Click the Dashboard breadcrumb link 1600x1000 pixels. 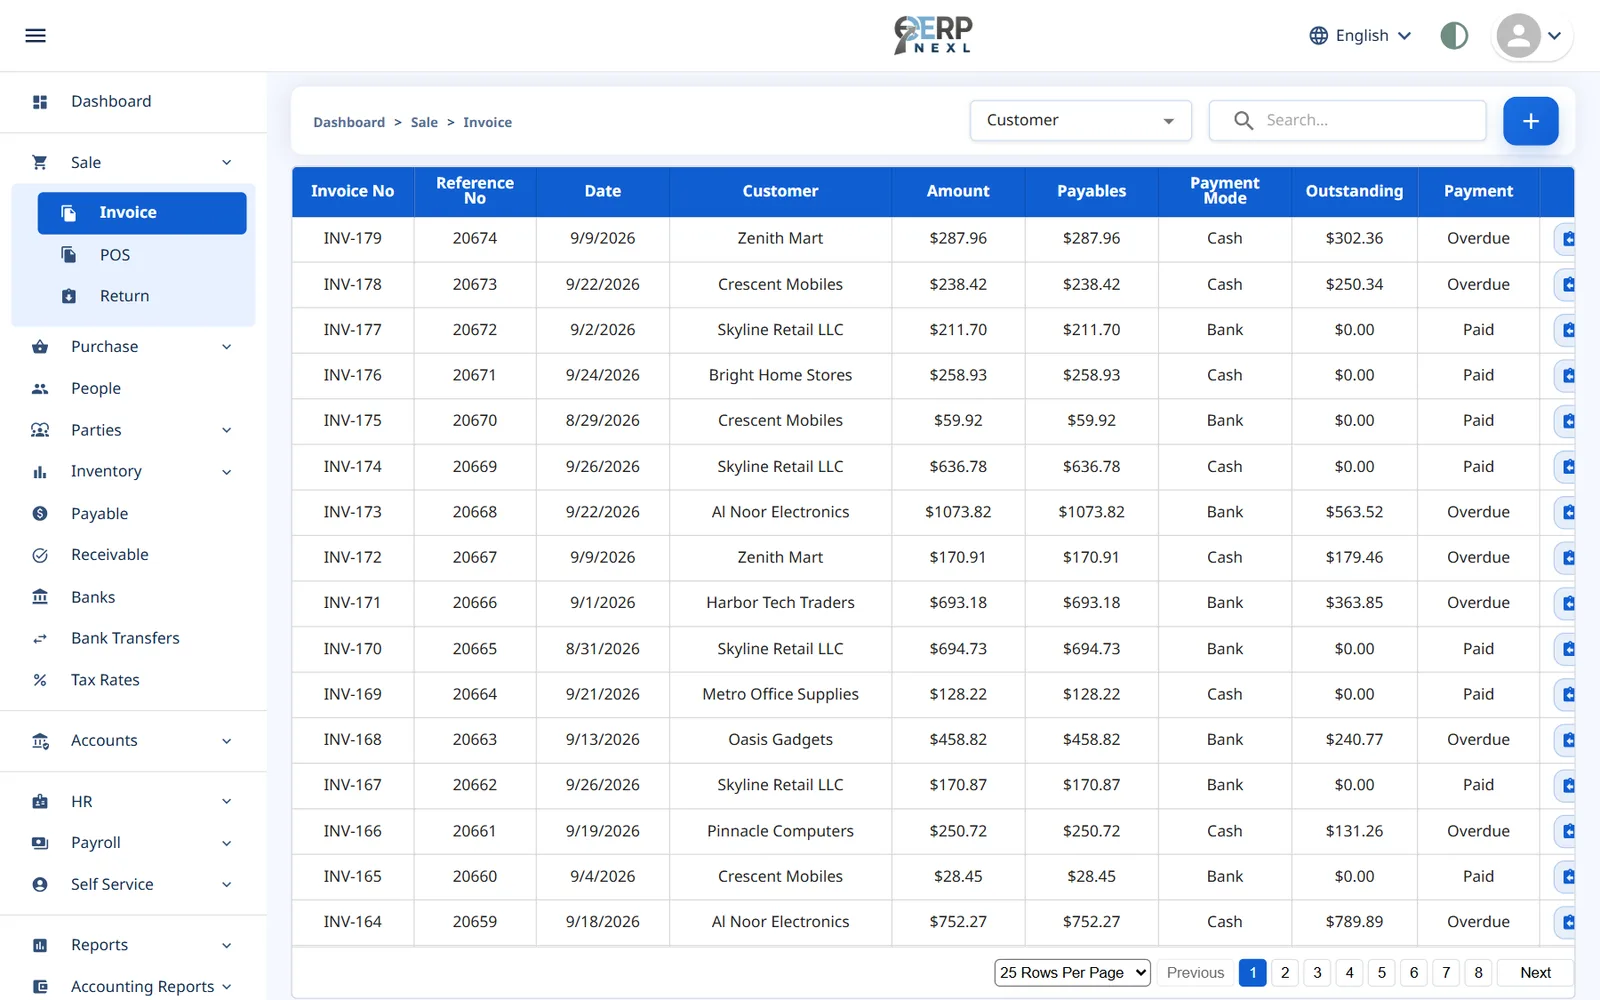click(349, 122)
